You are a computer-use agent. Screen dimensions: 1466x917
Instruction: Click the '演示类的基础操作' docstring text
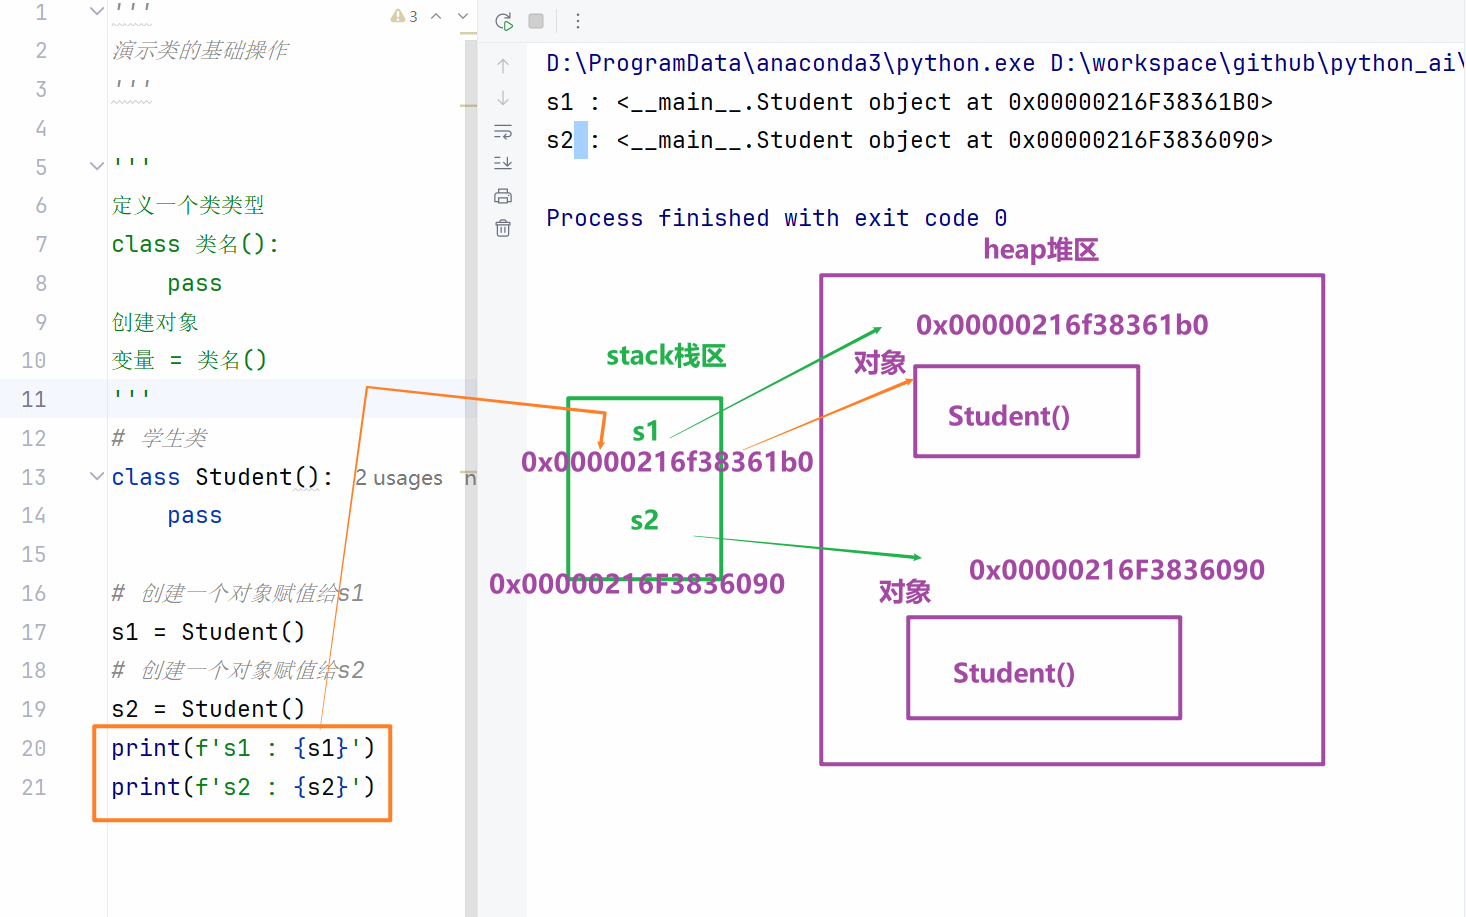coord(200,50)
